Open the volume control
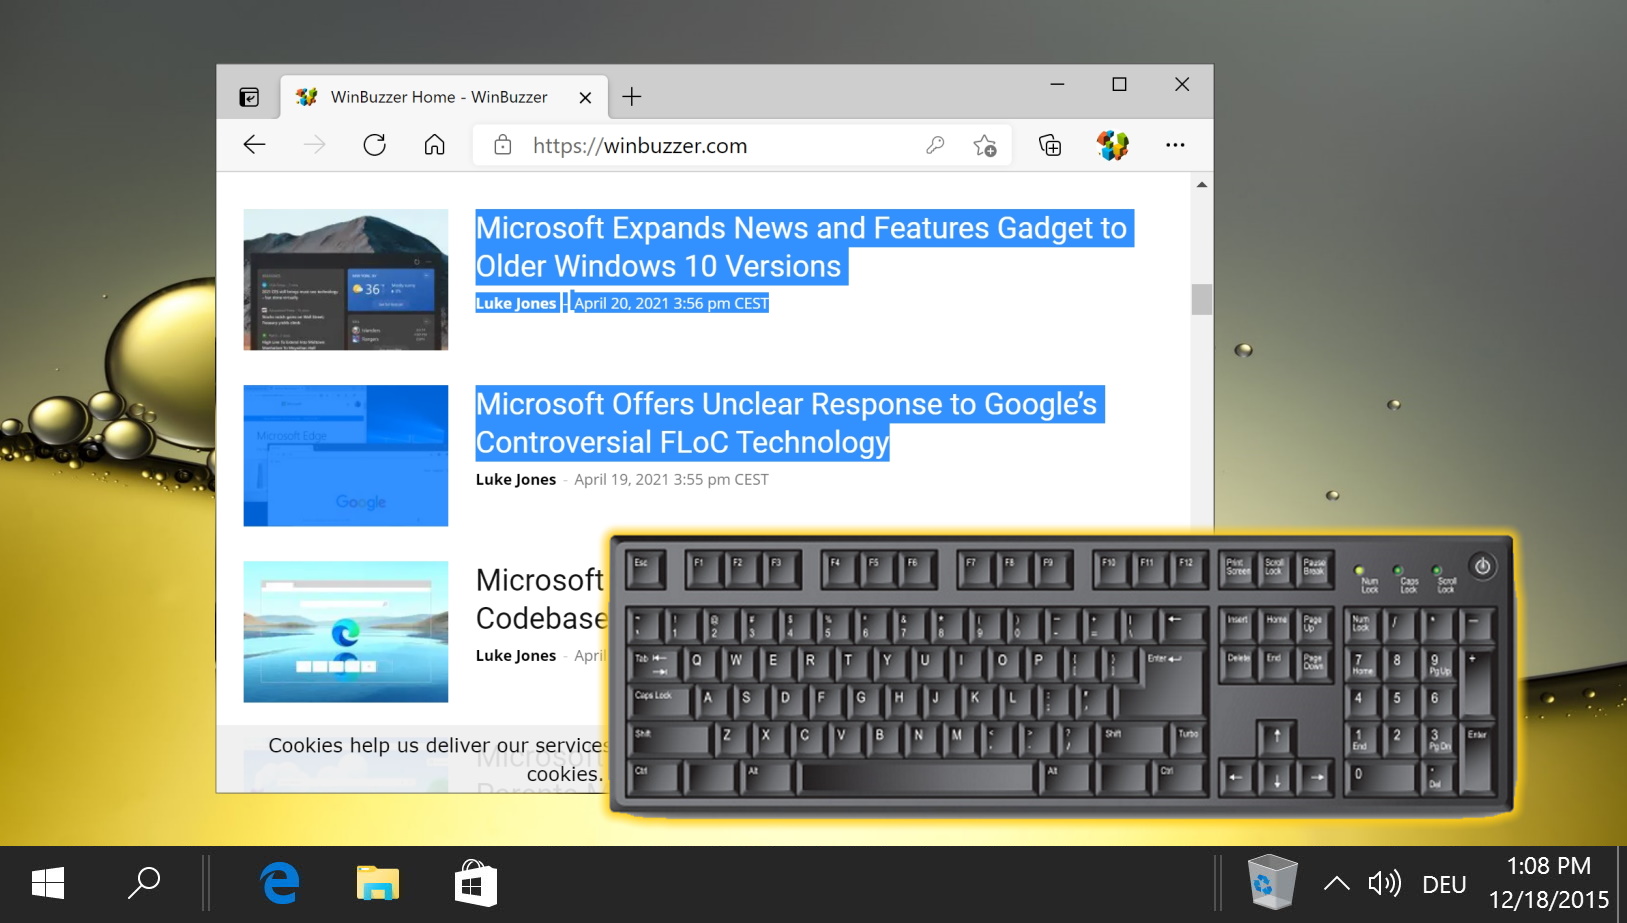This screenshot has width=1627, height=923. (x=1385, y=884)
